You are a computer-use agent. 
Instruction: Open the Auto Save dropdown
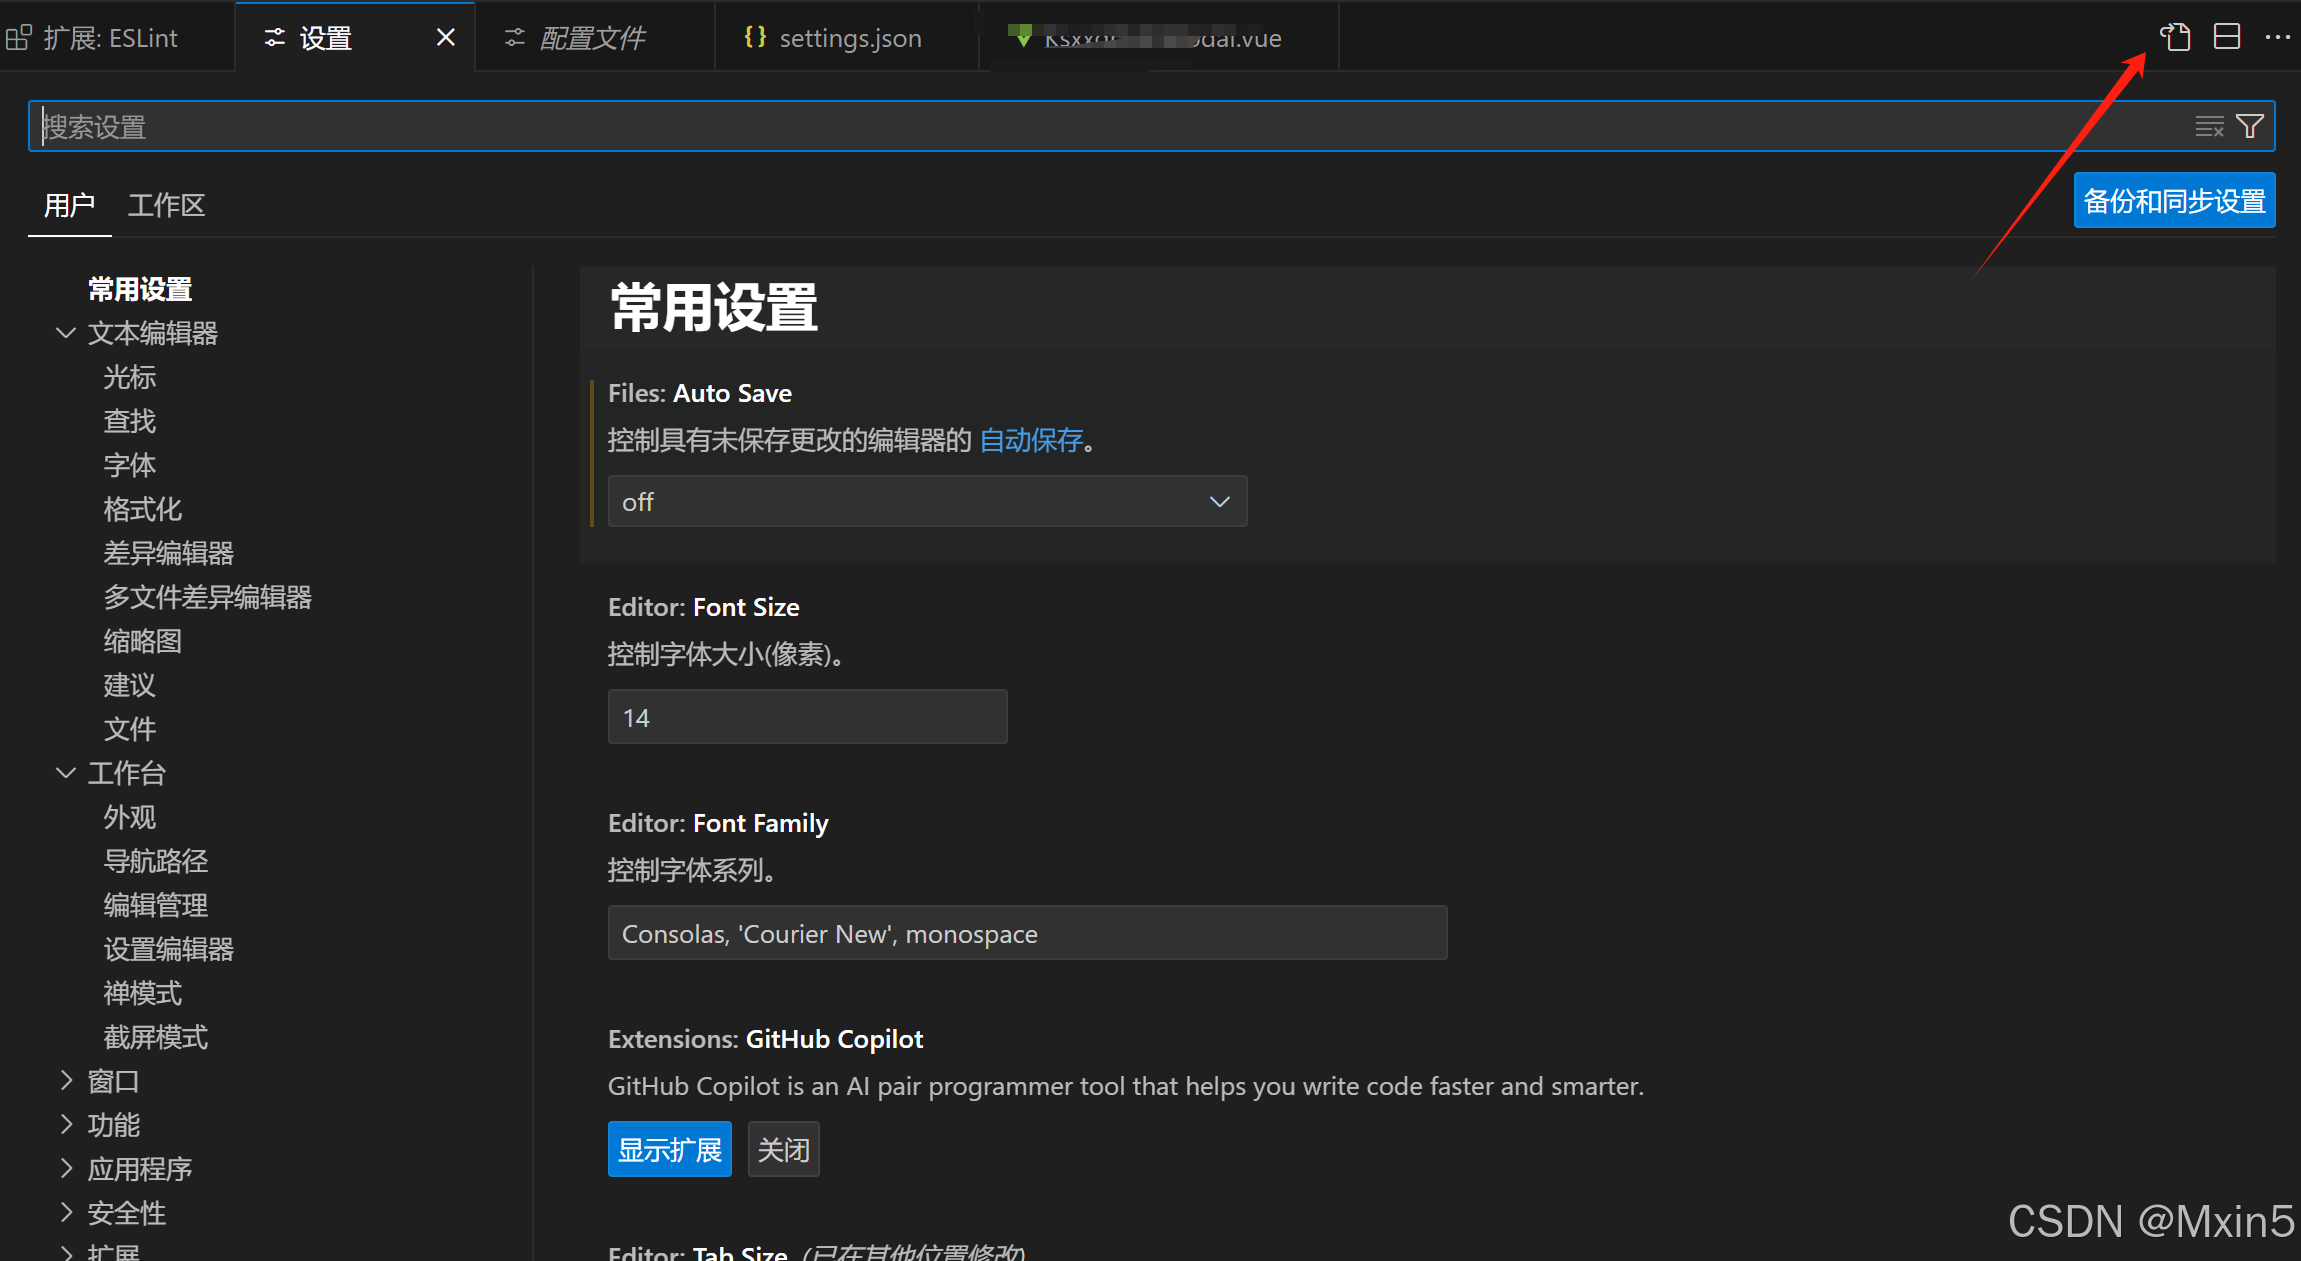tap(927, 502)
